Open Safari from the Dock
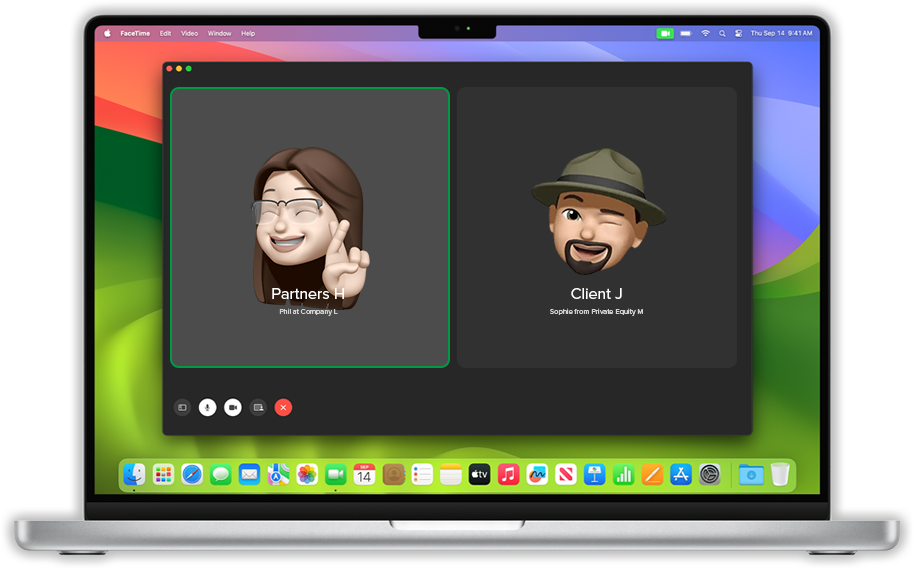914x569 pixels. [x=192, y=474]
